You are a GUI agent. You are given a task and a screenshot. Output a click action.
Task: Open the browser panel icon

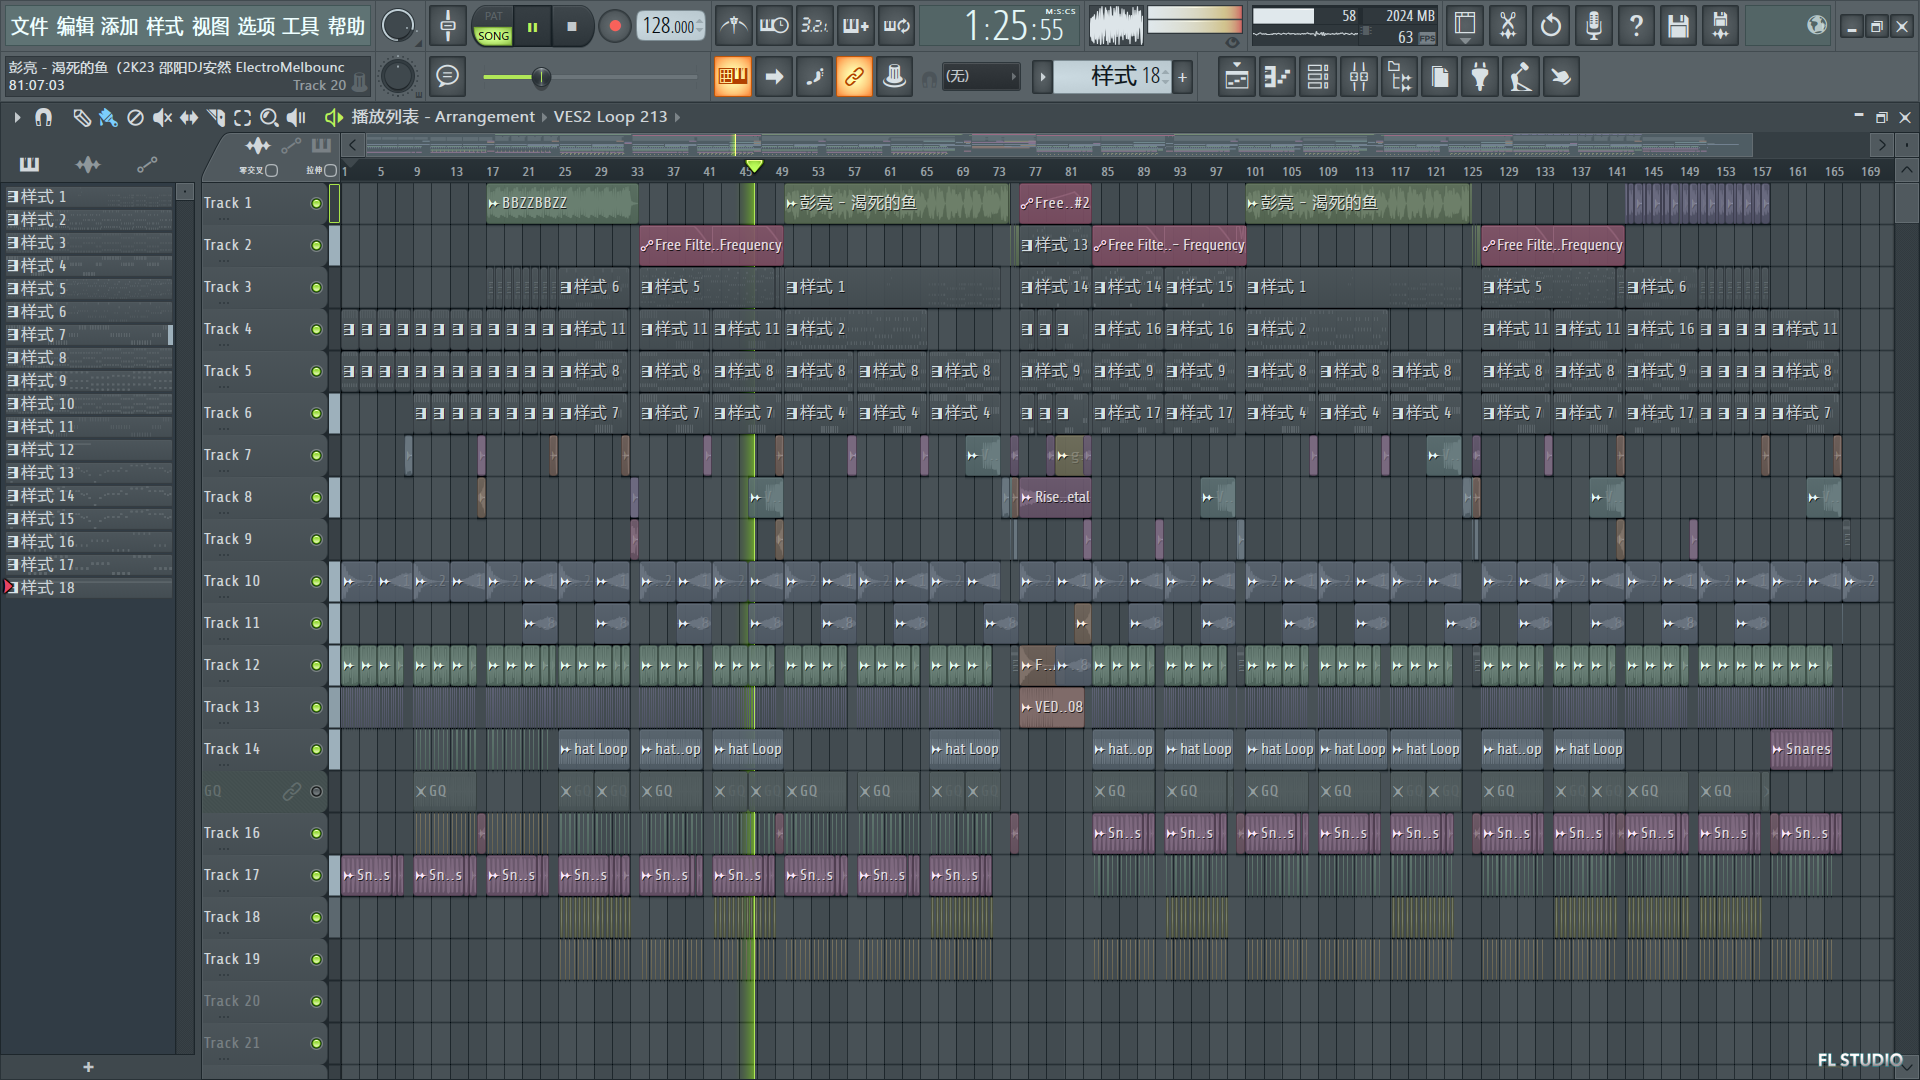point(1400,77)
